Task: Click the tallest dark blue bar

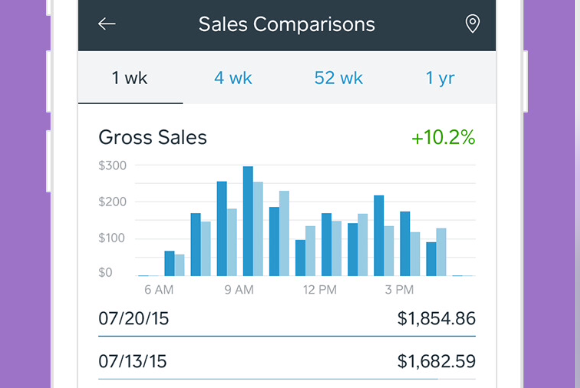Action: click(248, 221)
